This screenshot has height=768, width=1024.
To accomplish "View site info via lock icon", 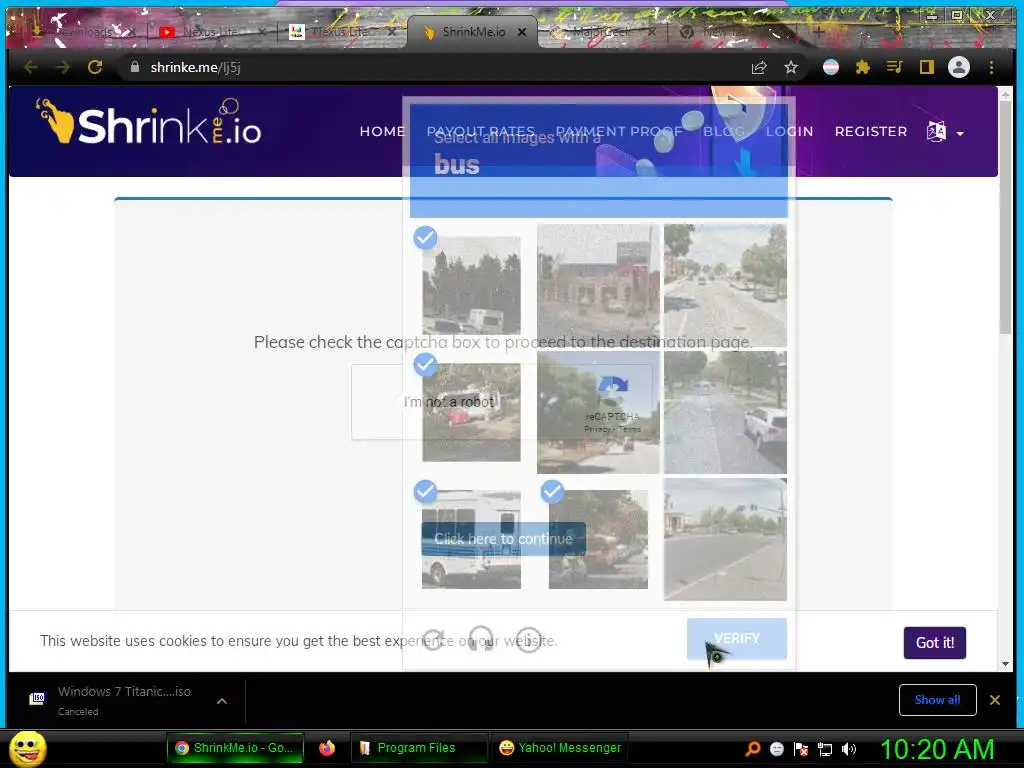I will 135,67.
